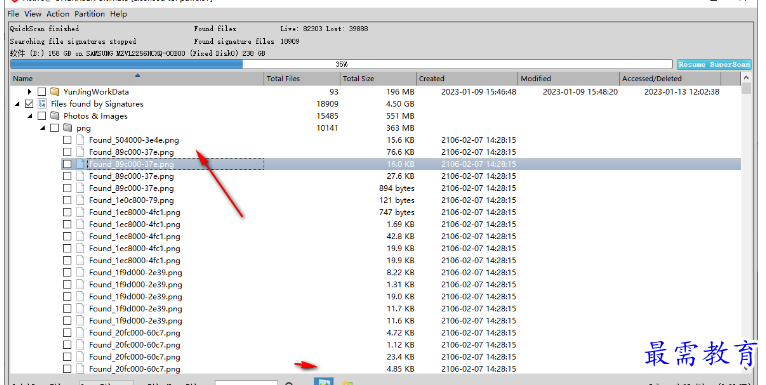Expand the YunJingWorkData folder node
Viewport: 766px width, 385px height.
[29, 92]
